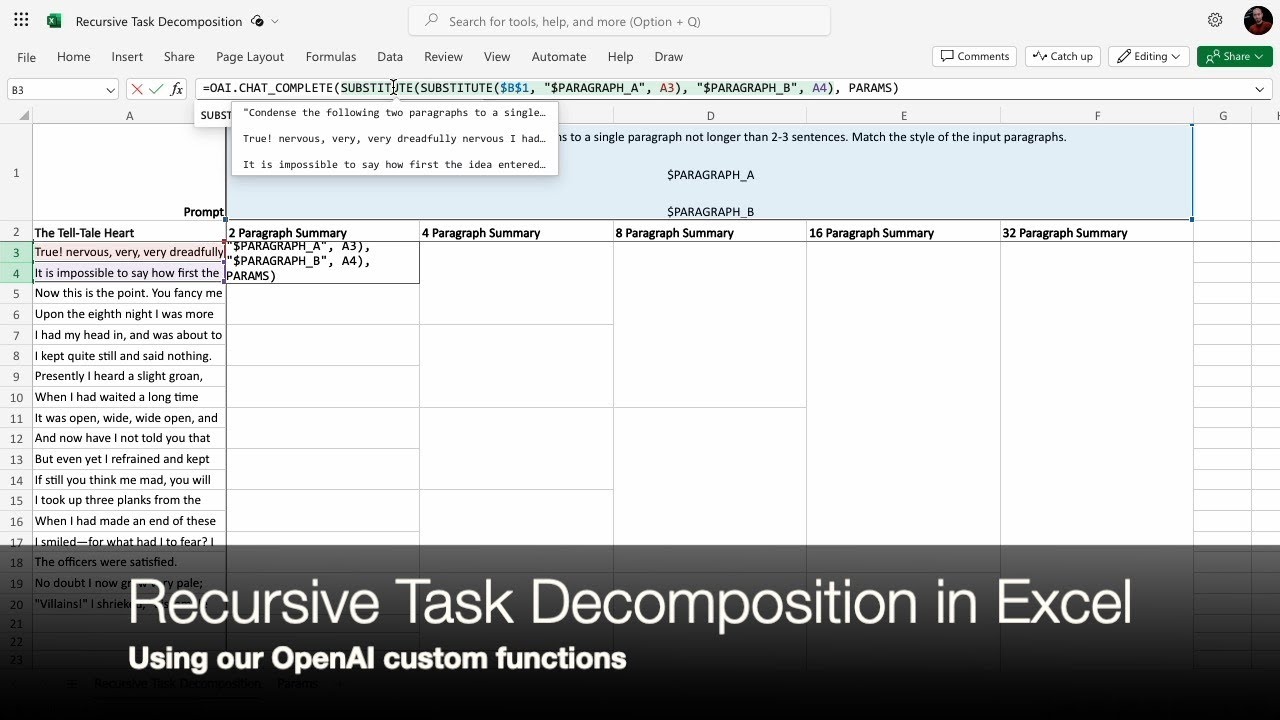This screenshot has width=1280, height=720.
Task: Select cell "When I had made an end of these"
Action: [129, 521]
